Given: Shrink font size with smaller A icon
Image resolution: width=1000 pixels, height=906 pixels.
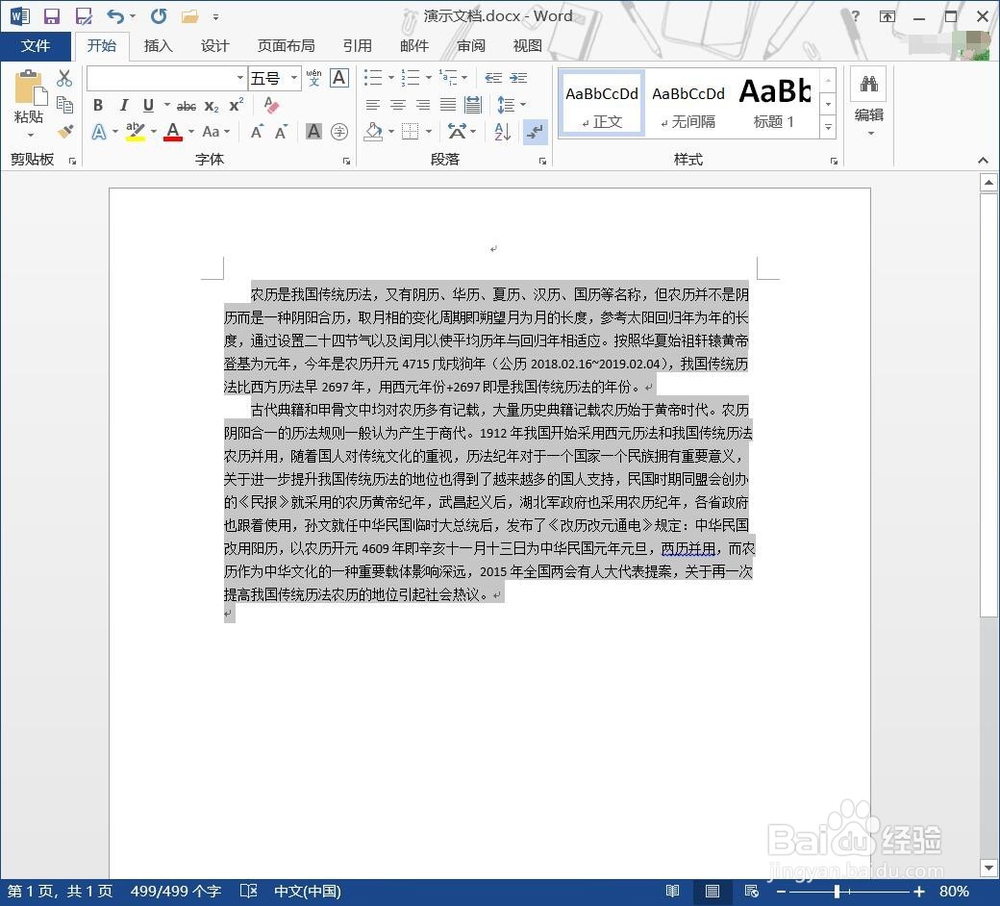Looking at the screenshot, I should (281, 132).
